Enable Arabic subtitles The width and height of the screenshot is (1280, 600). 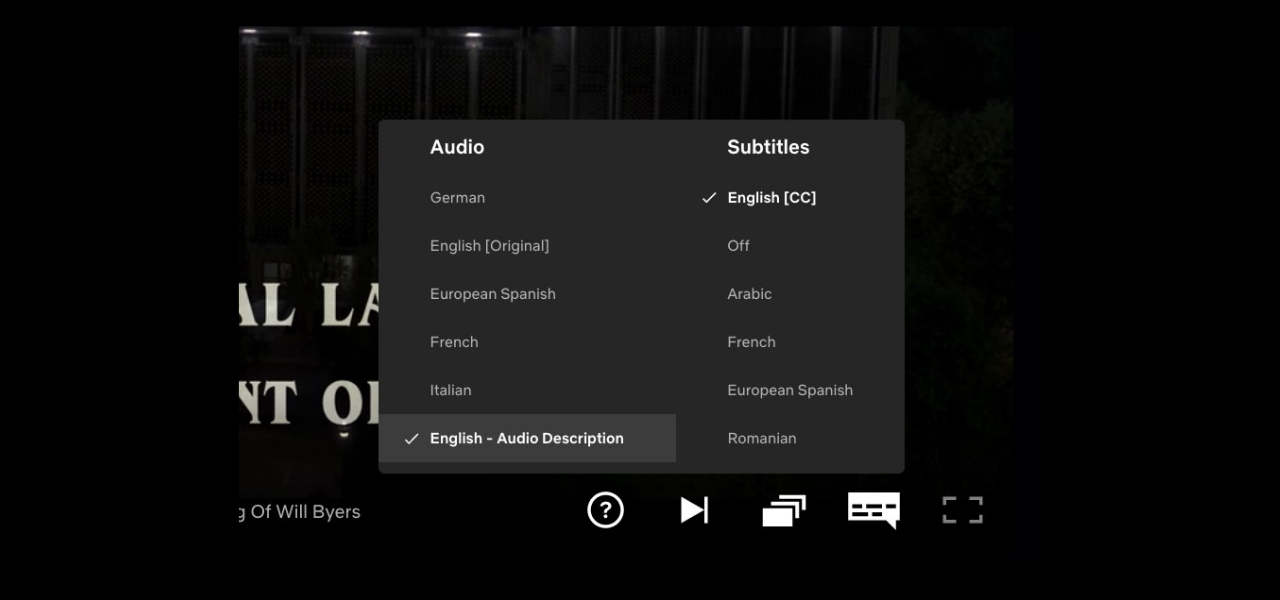pos(749,294)
